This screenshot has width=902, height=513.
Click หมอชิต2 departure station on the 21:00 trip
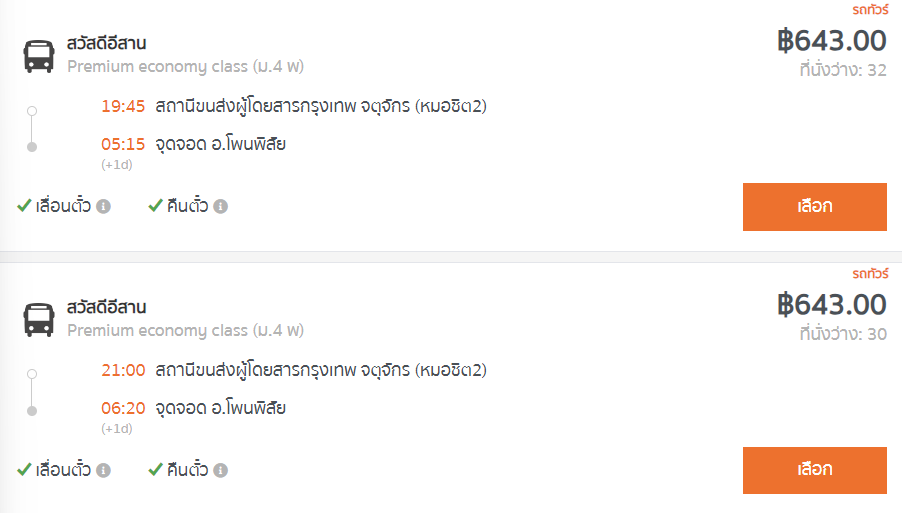click(x=321, y=370)
